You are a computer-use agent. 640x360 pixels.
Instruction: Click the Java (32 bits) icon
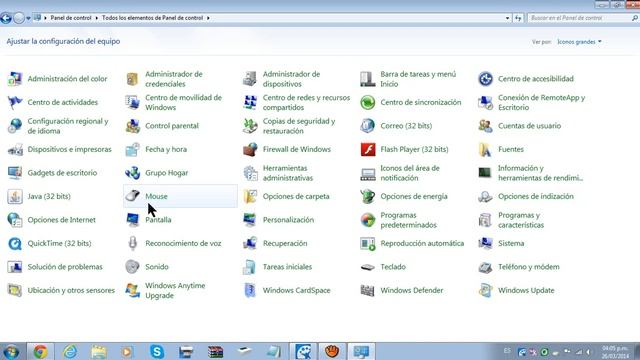15,196
